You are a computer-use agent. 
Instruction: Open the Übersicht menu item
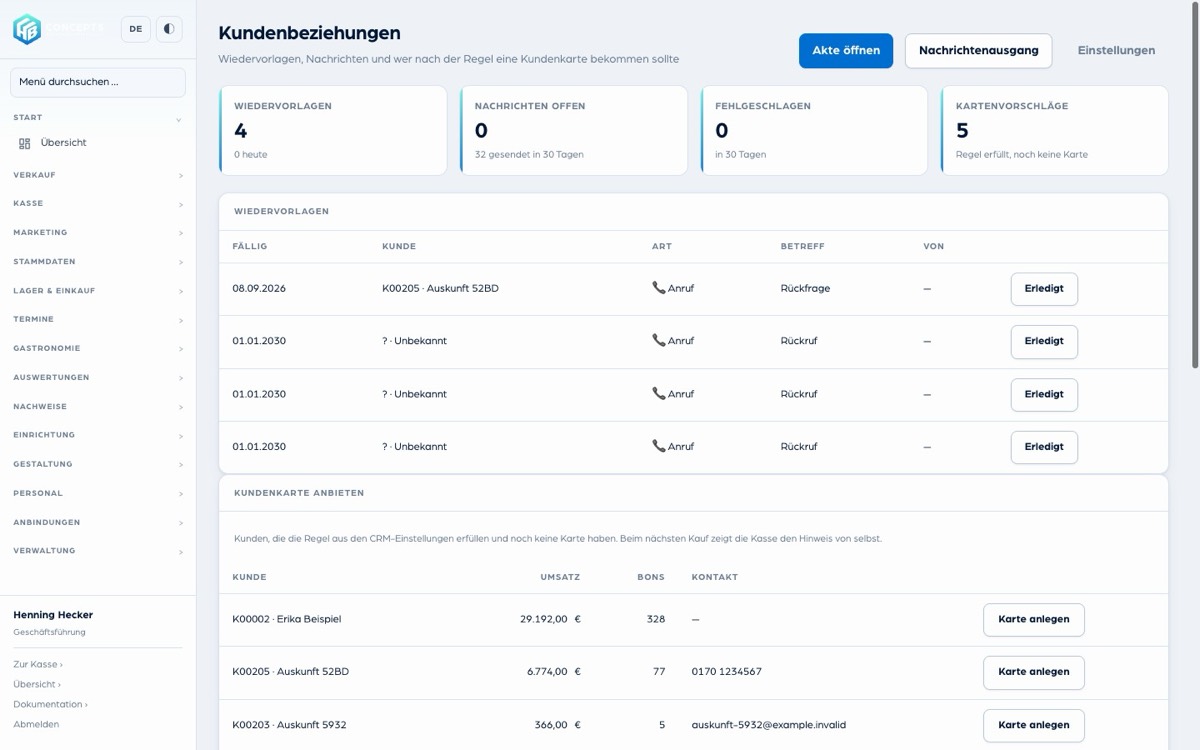[64, 143]
